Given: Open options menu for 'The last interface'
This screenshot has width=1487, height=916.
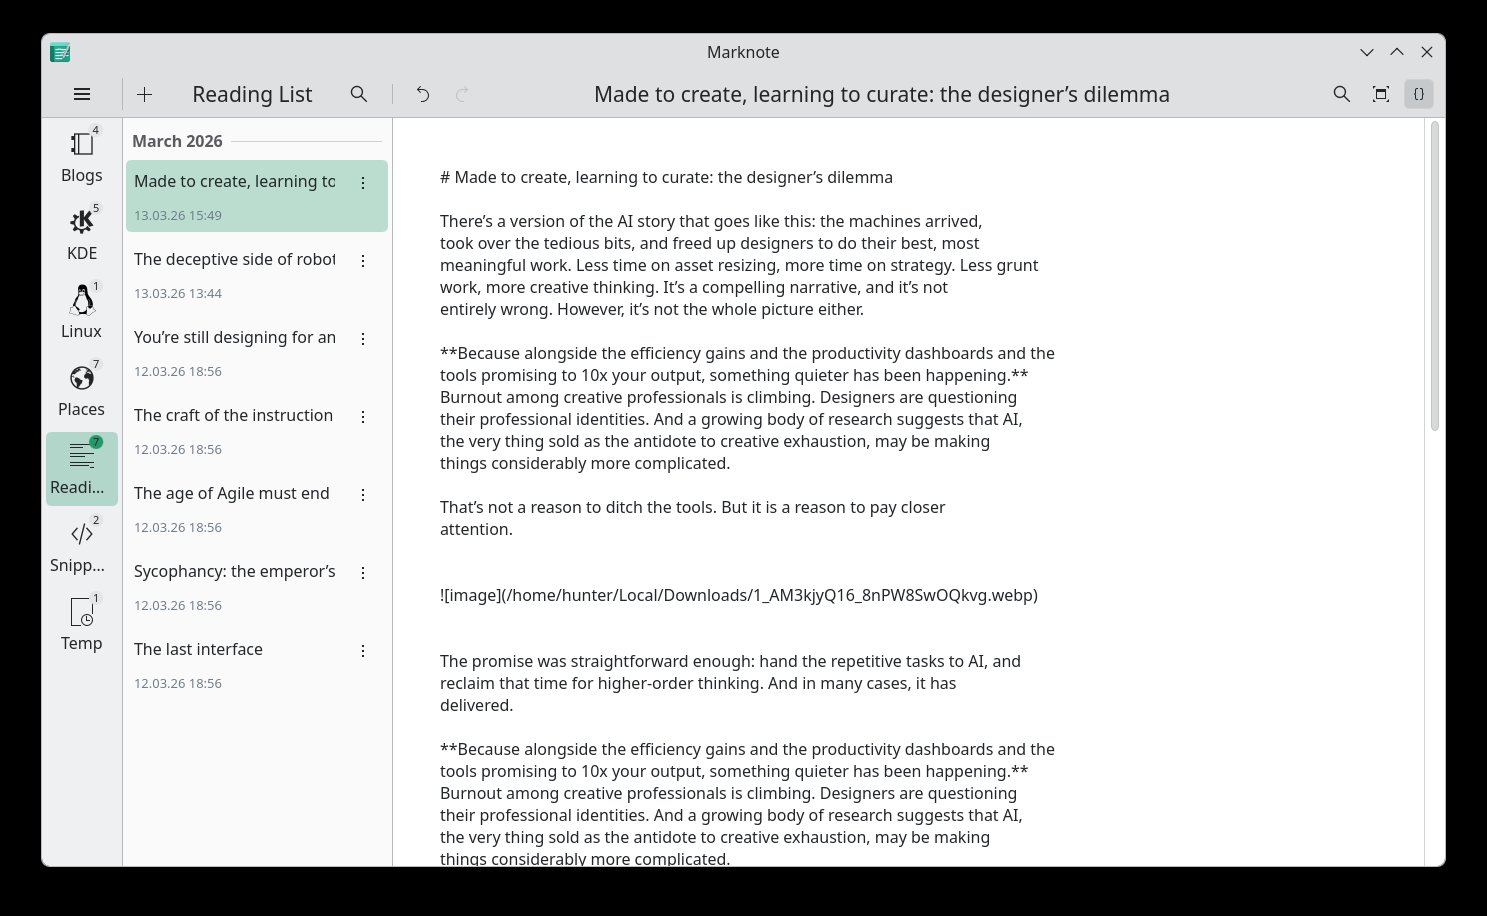Looking at the screenshot, I should [363, 650].
